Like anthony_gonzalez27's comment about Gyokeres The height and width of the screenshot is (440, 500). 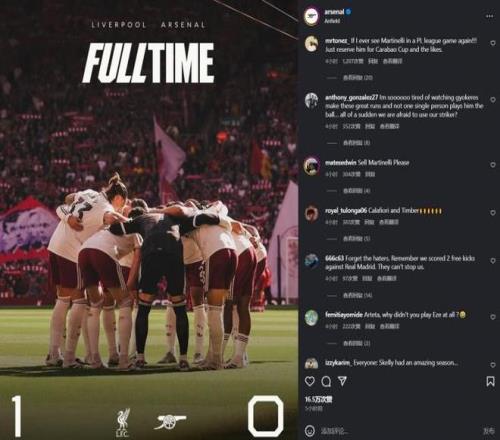tap(493, 100)
